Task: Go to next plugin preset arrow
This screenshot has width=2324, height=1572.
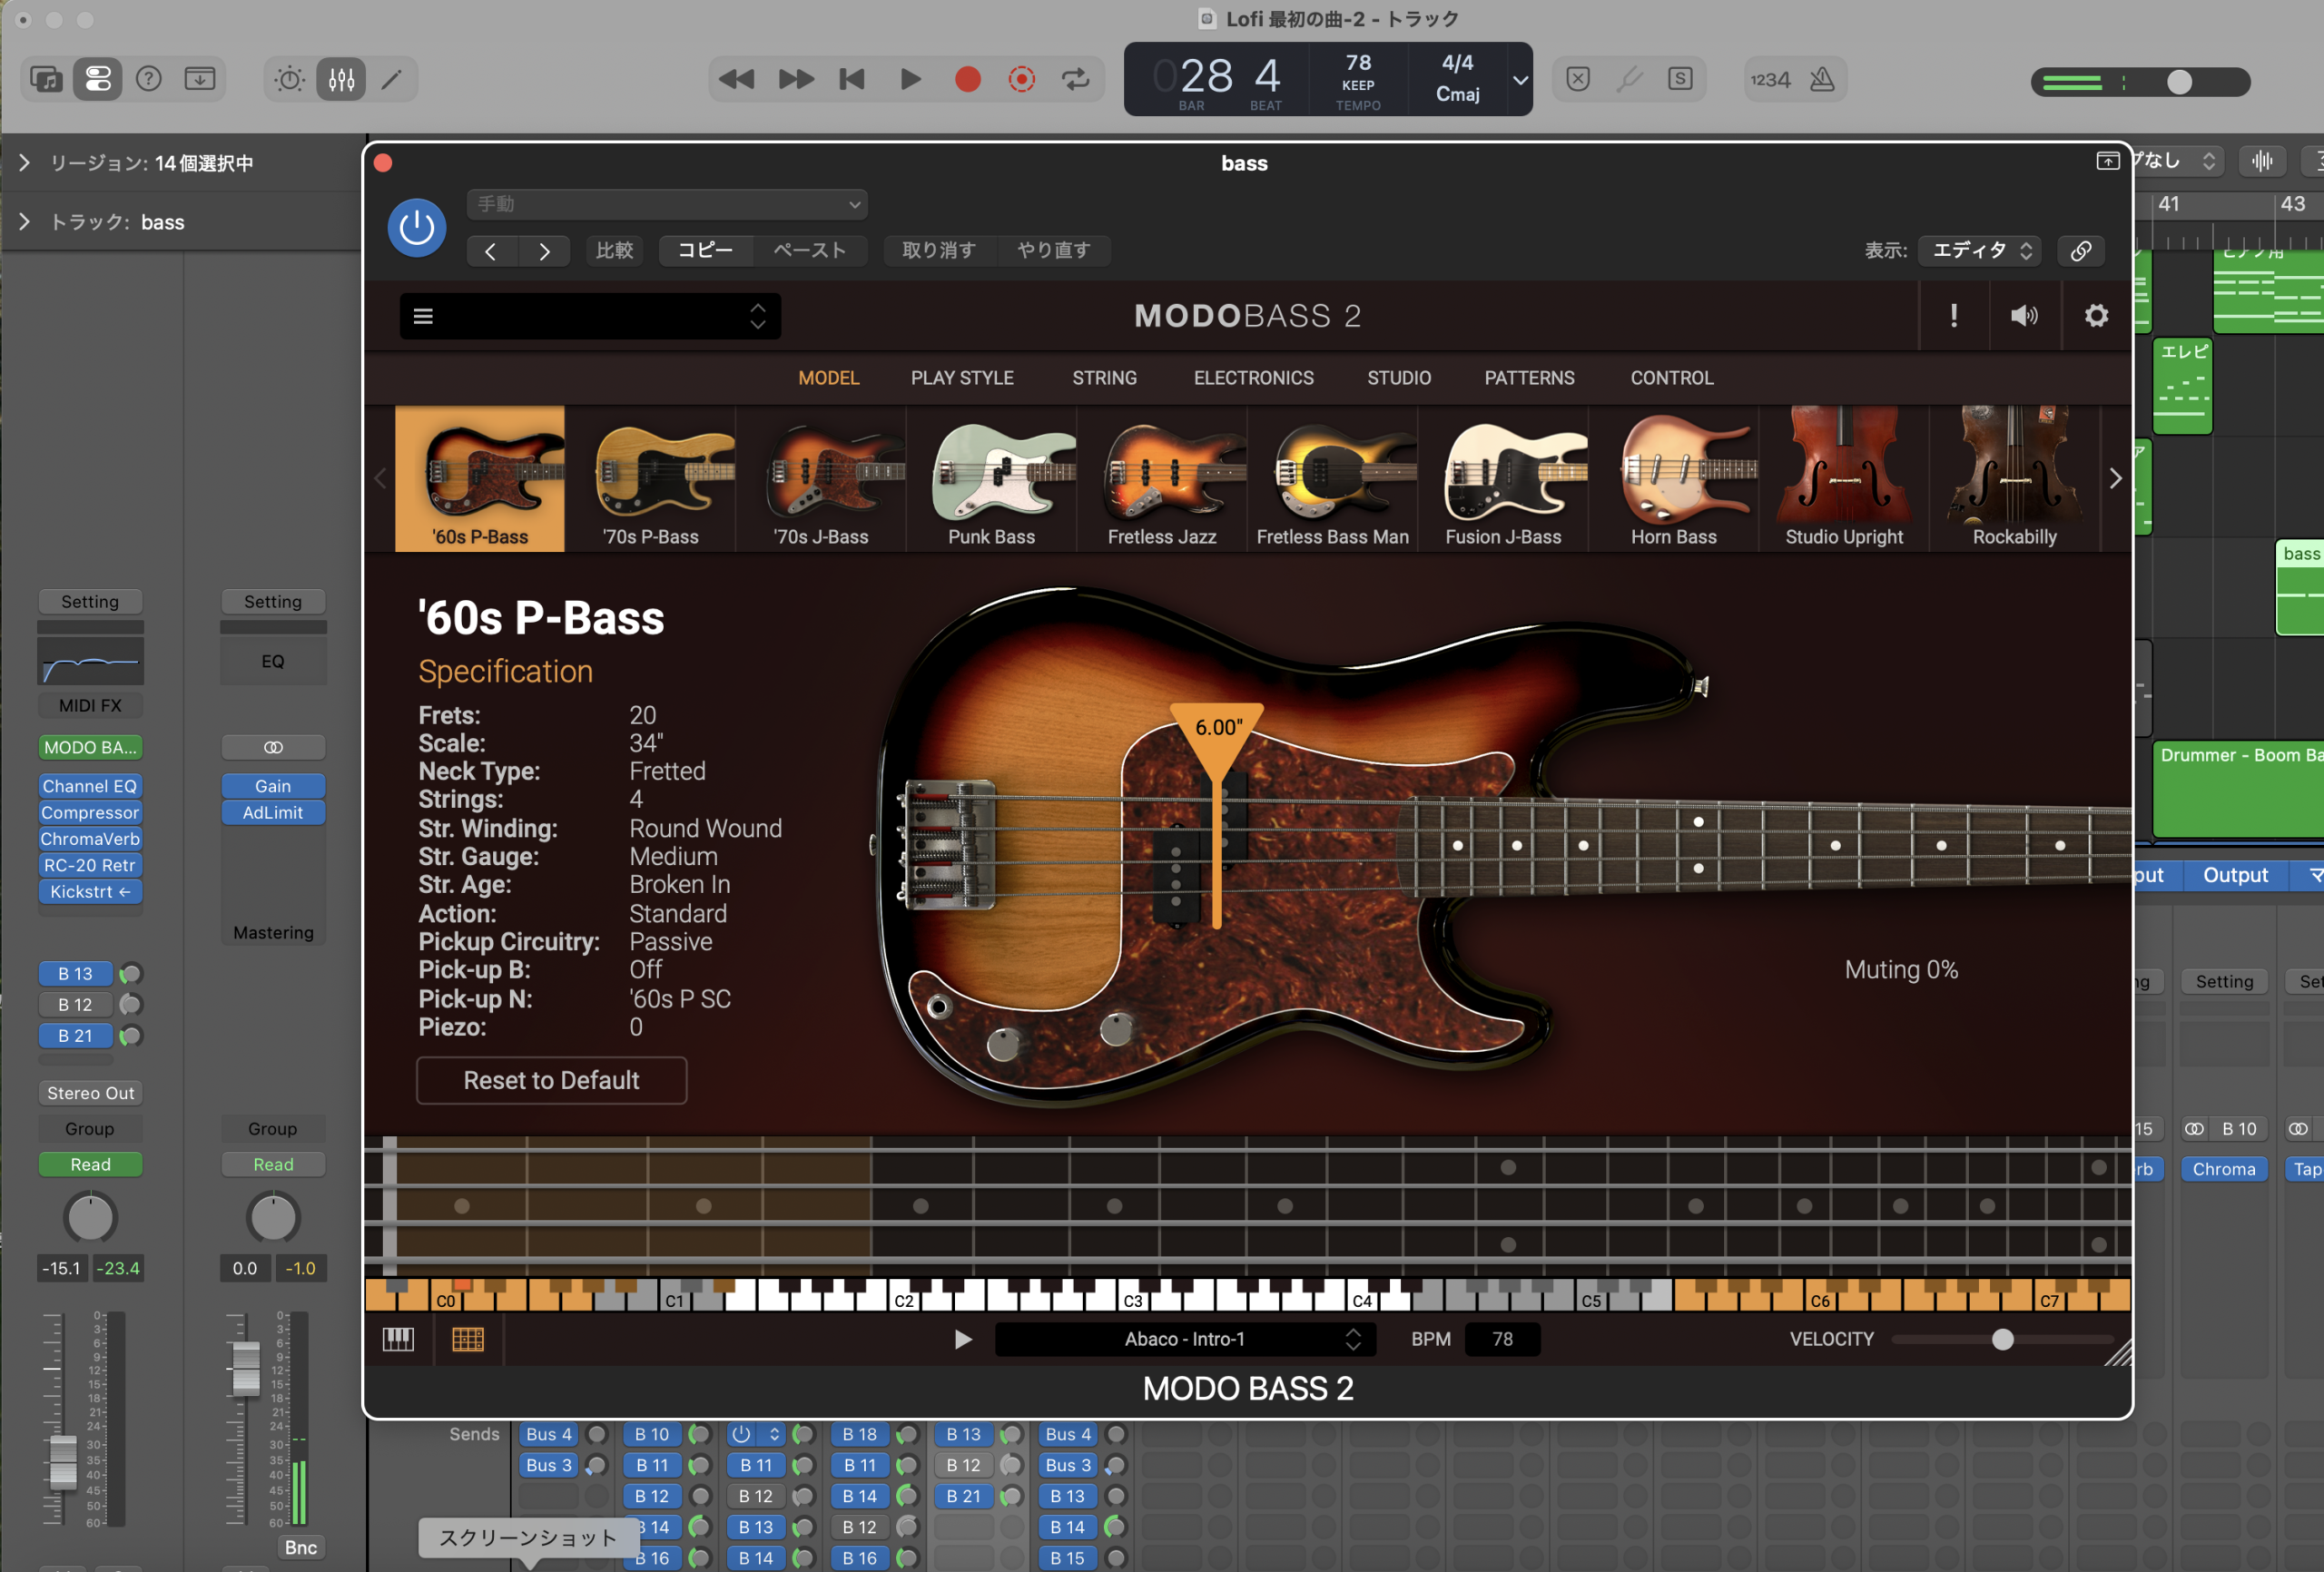Action: tap(544, 251)
